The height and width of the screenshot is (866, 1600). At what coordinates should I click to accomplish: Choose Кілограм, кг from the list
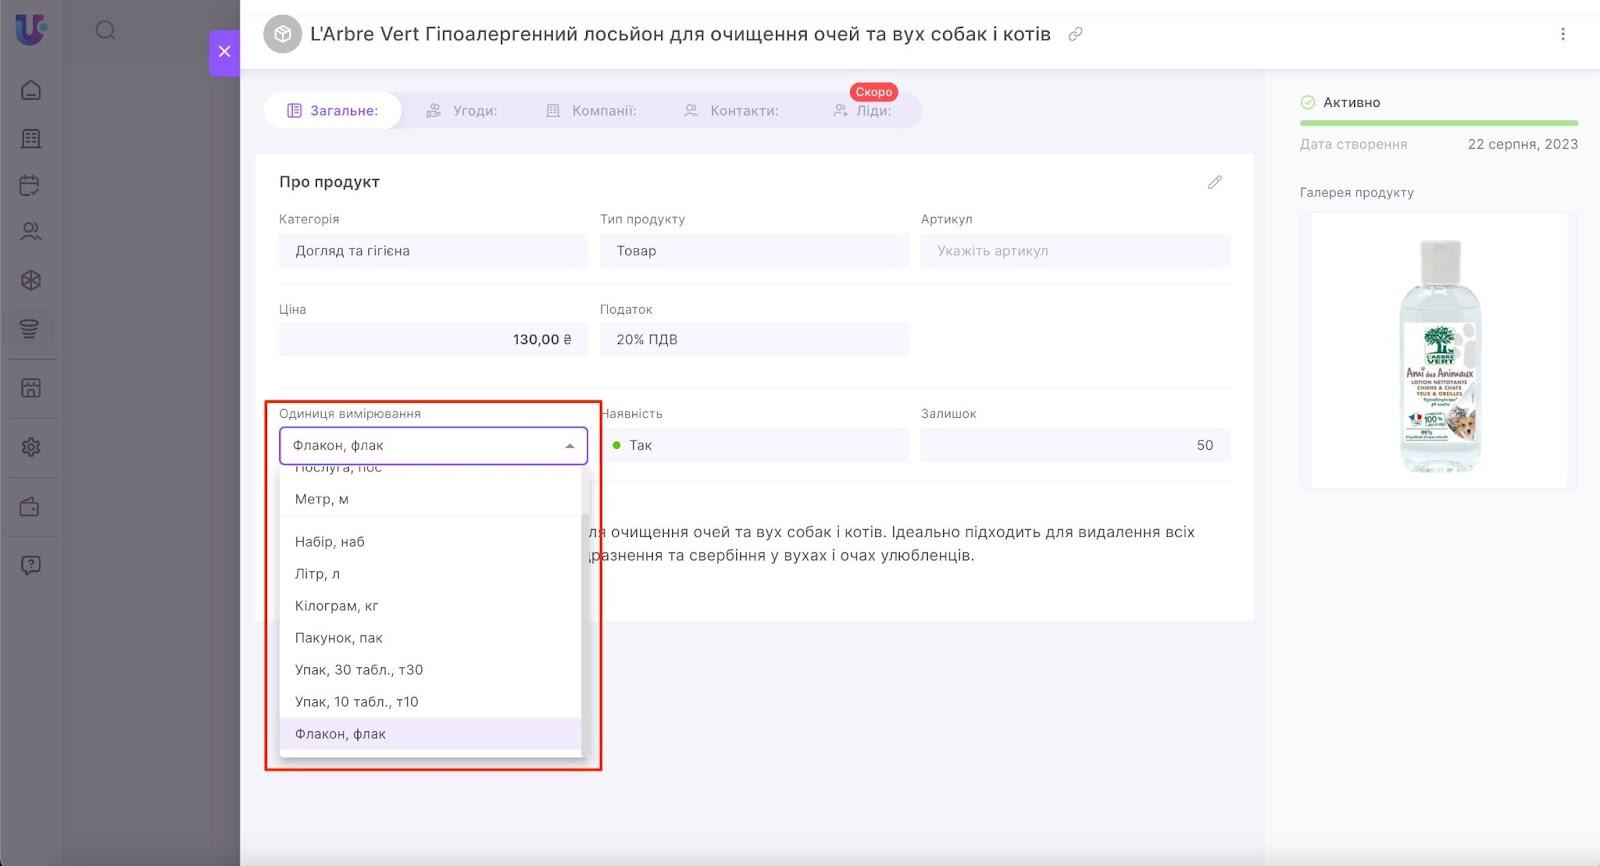click(336, 606)
